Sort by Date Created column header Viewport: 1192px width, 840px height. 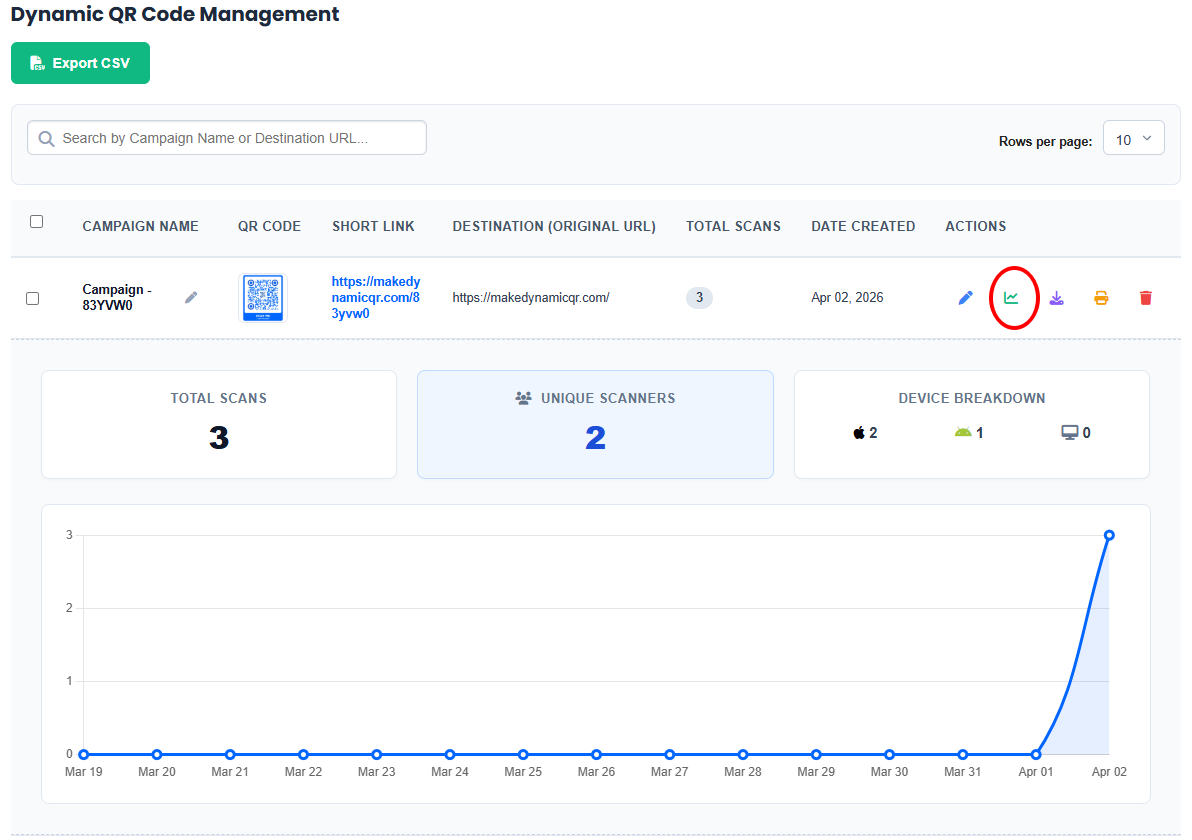point(863,227)
